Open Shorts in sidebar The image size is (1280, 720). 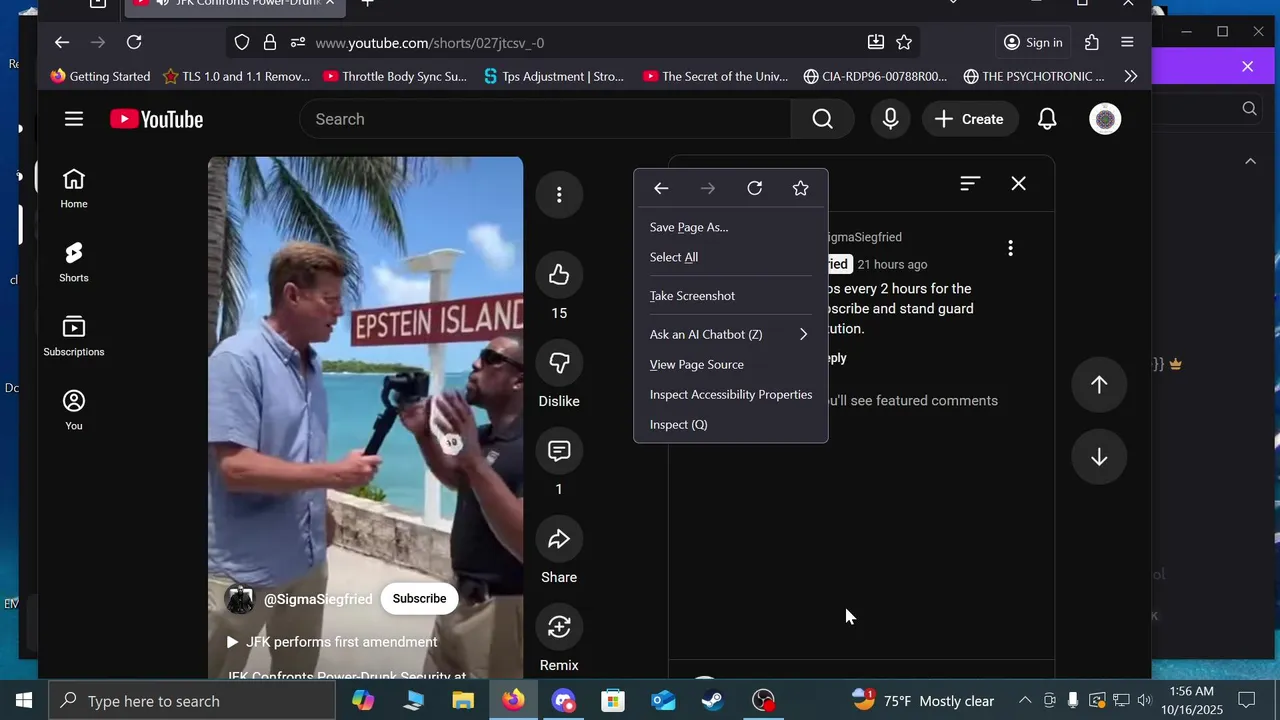tap(74, 262)
